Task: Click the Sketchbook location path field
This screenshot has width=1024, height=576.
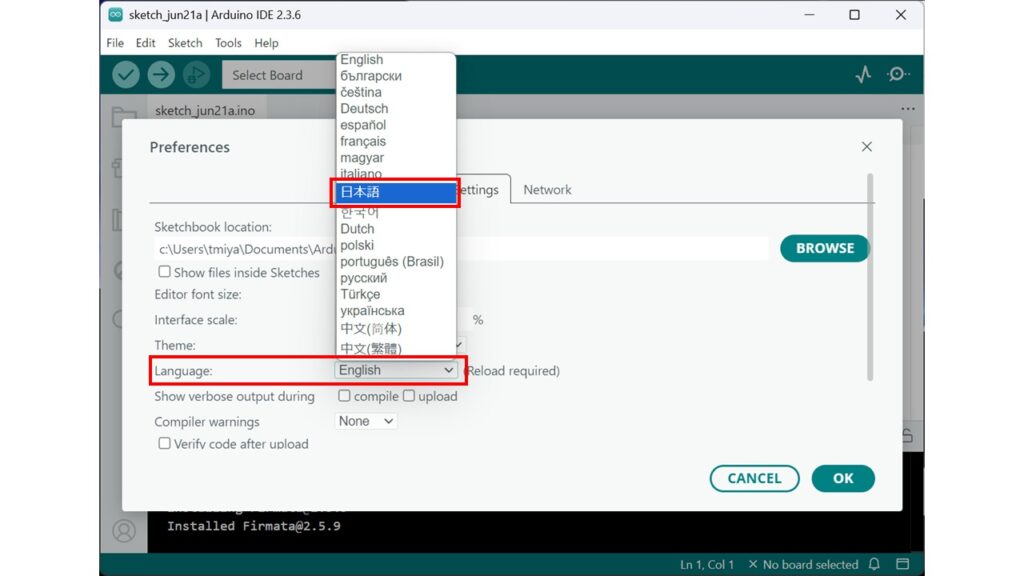Action: tap(461, 249)
